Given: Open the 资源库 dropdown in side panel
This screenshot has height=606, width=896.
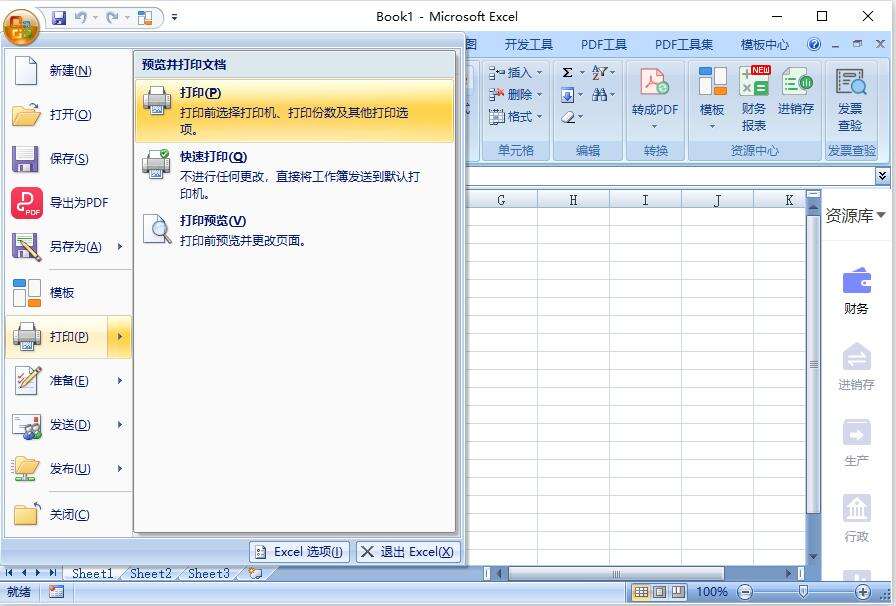Looking at the screenshot, I should click(855, 216).
